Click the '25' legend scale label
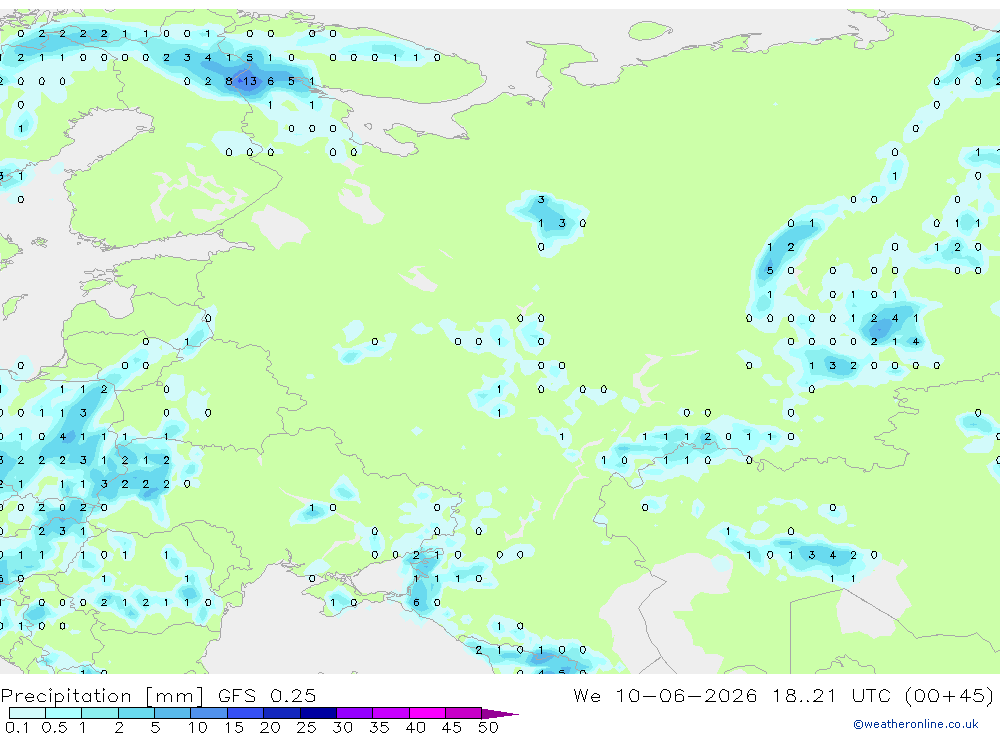Image resolution: width=1000 pixels, height=733 pixels. click(306, 727)
